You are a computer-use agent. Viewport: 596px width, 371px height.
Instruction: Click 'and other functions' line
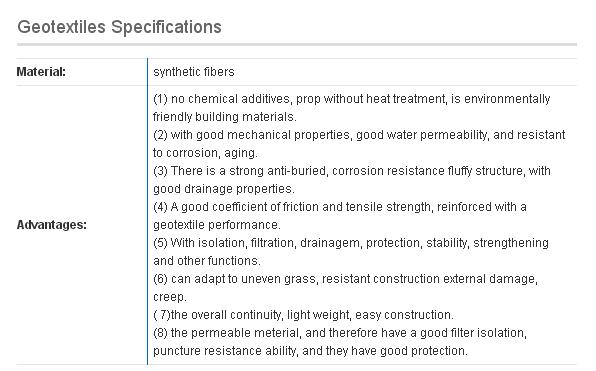point(207,261)
